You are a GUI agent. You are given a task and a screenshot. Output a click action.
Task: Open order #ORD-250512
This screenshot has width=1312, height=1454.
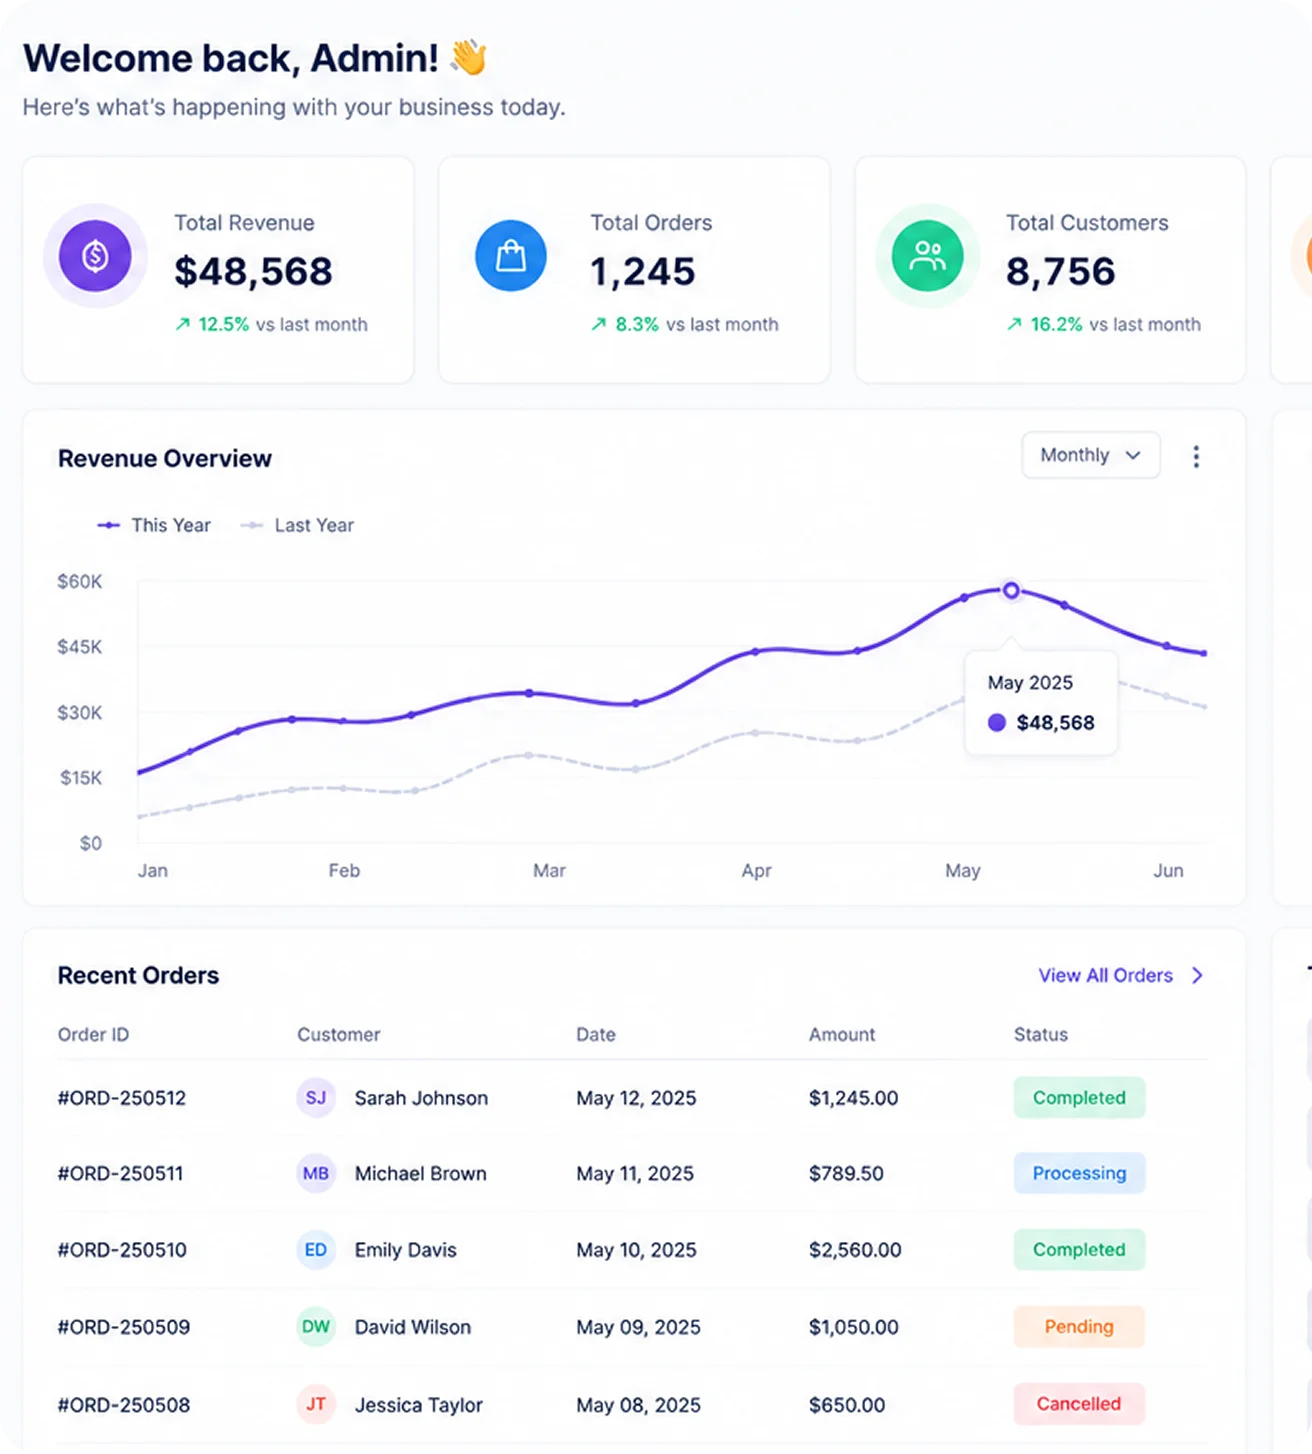point(122,1098)
